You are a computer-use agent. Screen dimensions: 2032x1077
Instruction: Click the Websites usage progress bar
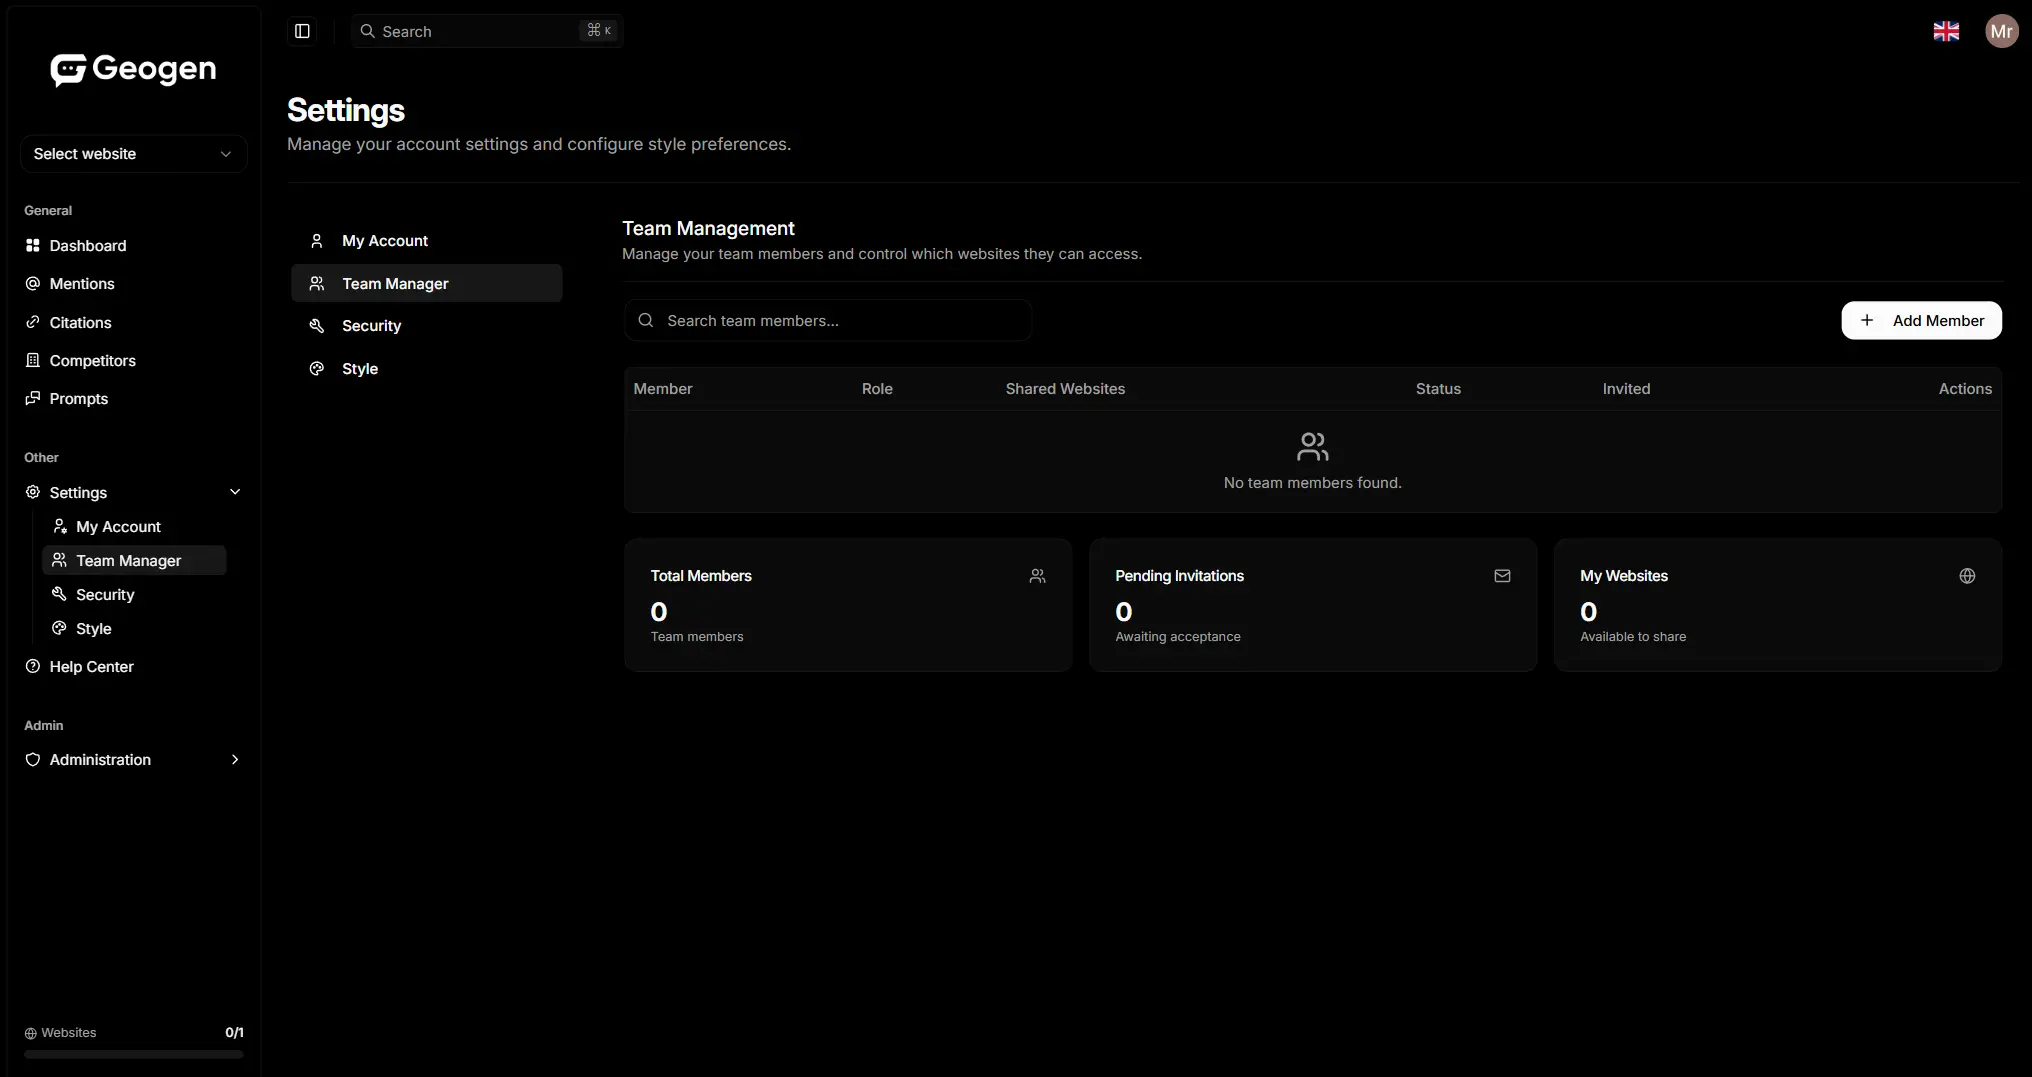[134, 1054]
